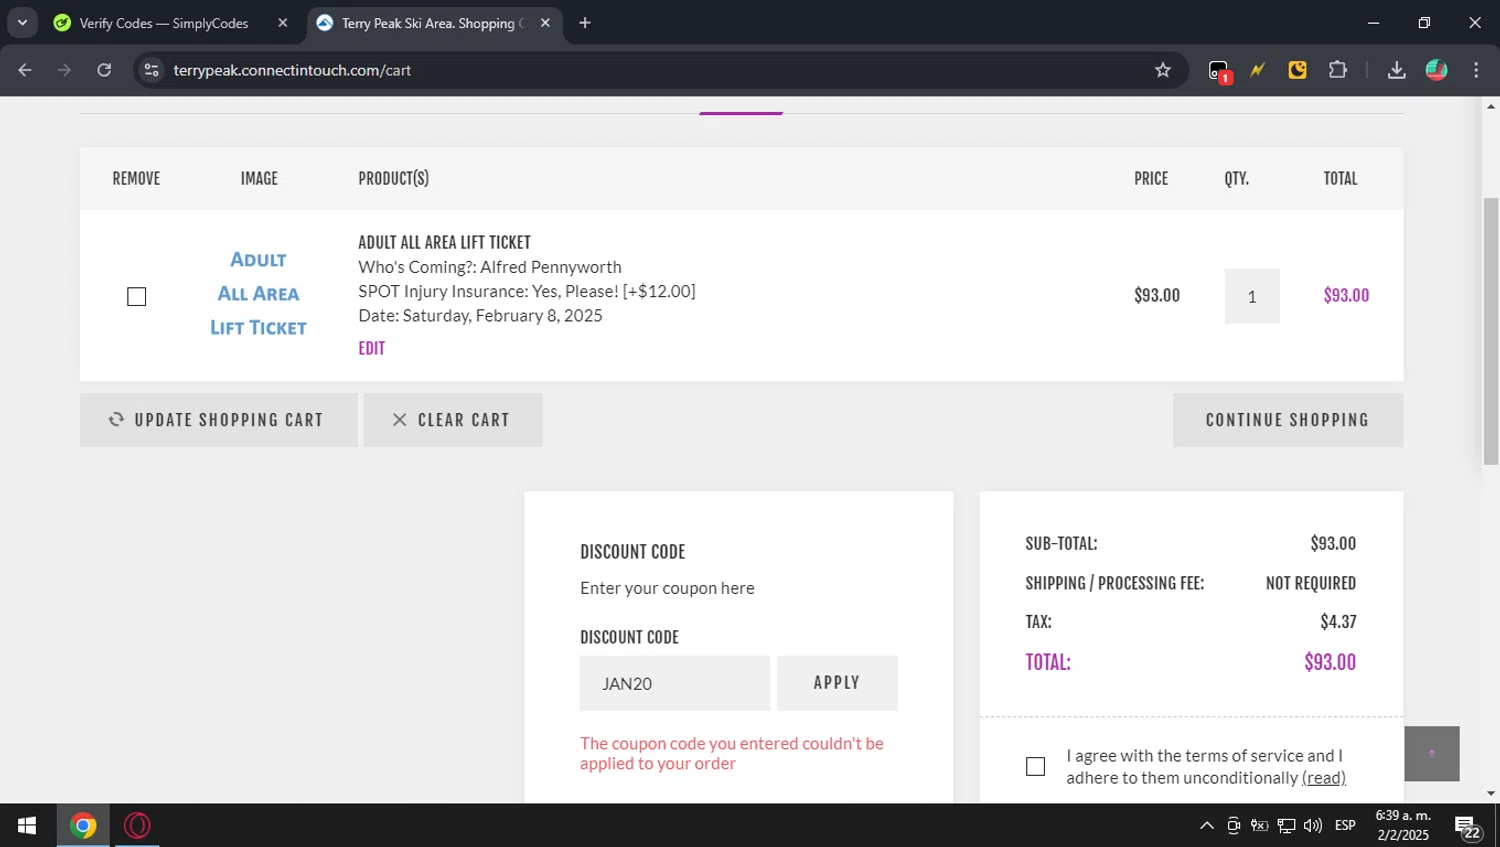Show browser downloads
Screen dimensions: 1500x847
click(1396, 70)
